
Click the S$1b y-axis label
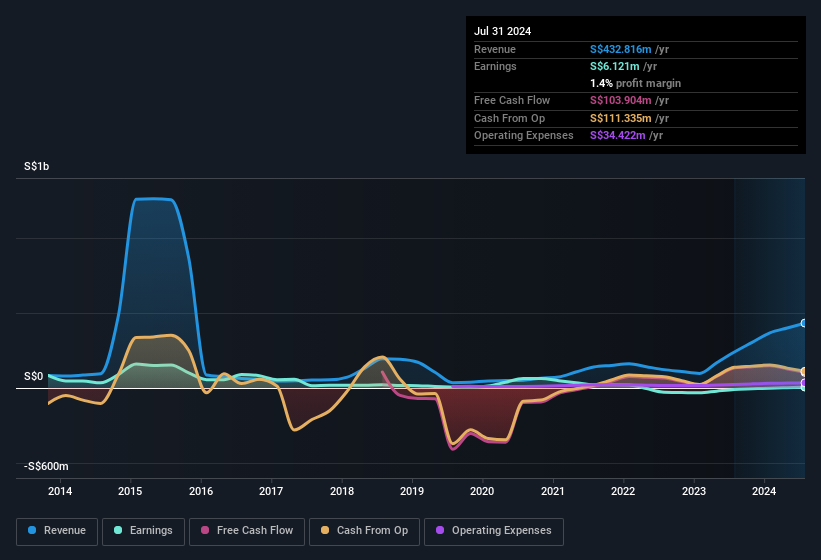click(37, 166)
